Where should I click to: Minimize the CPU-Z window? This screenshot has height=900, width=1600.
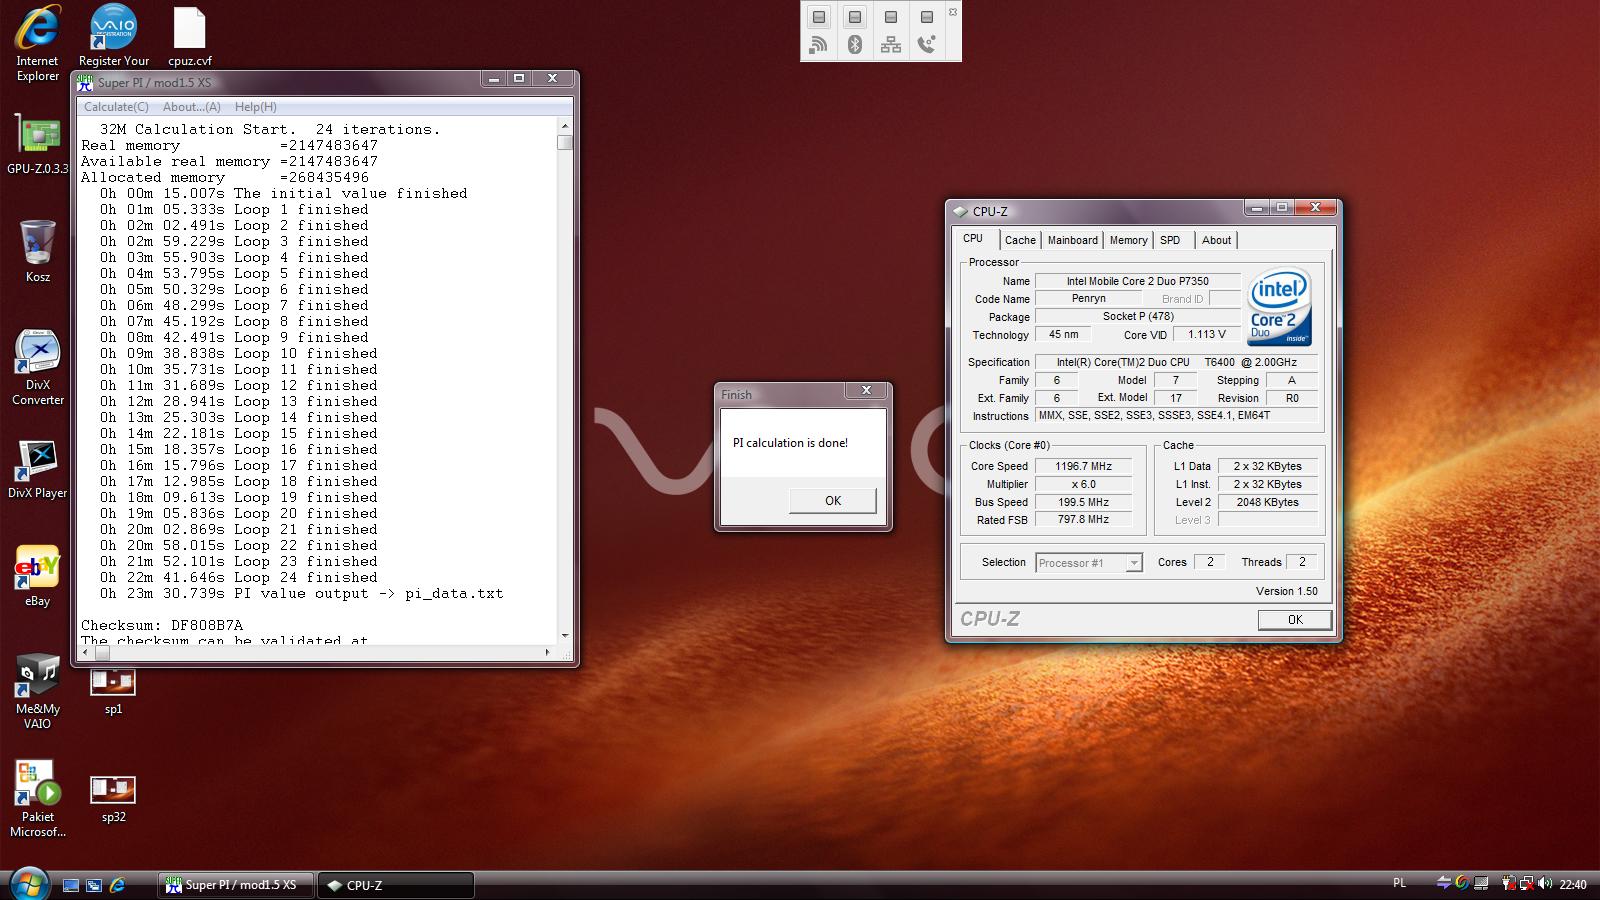(x=1257, y=208)
